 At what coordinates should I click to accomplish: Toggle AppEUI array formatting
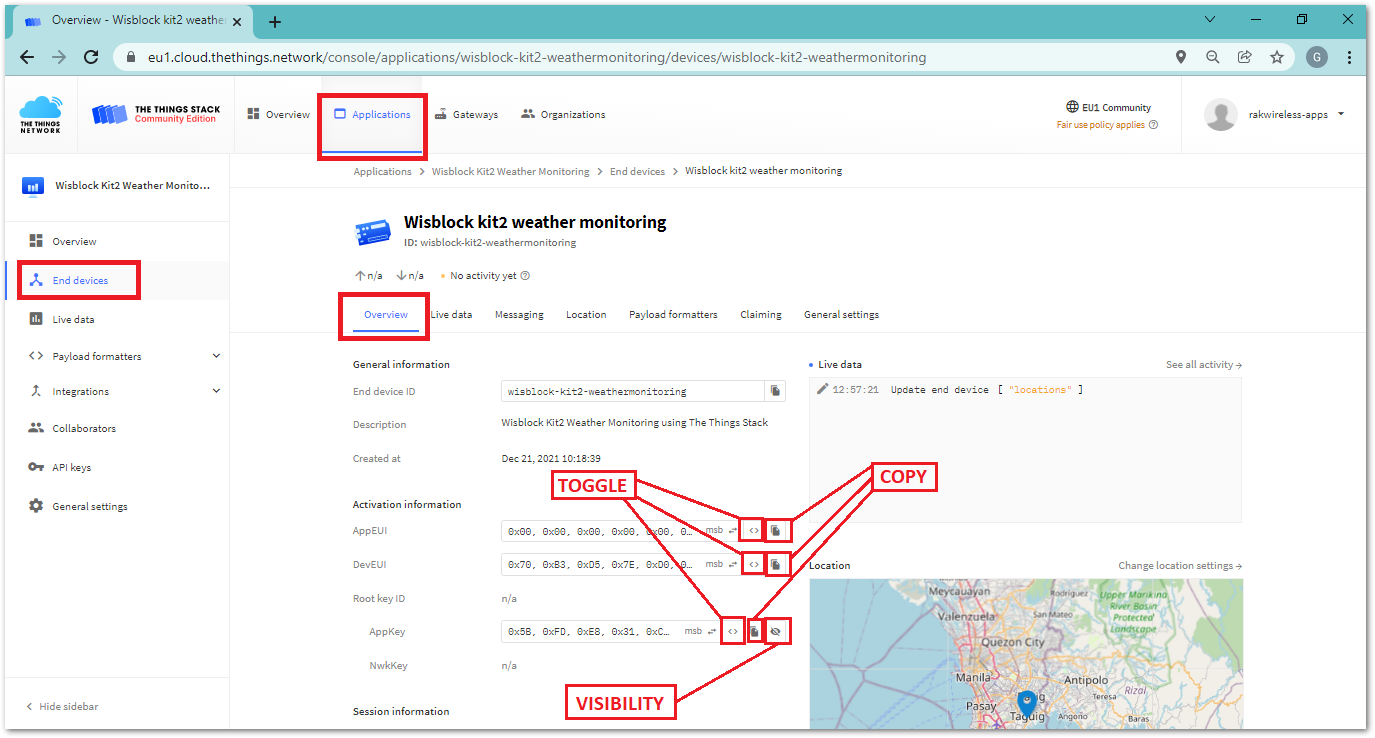[754, 531]
